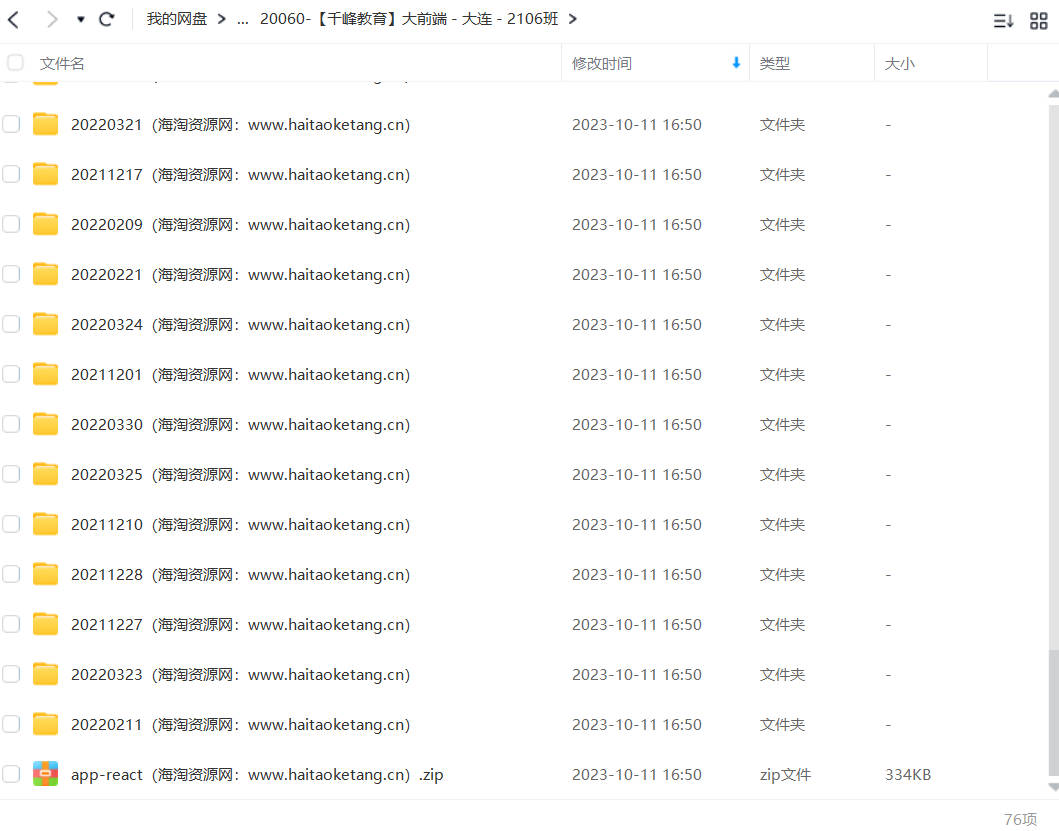Expand the chevron after 我的网盘

click(222, 19)
